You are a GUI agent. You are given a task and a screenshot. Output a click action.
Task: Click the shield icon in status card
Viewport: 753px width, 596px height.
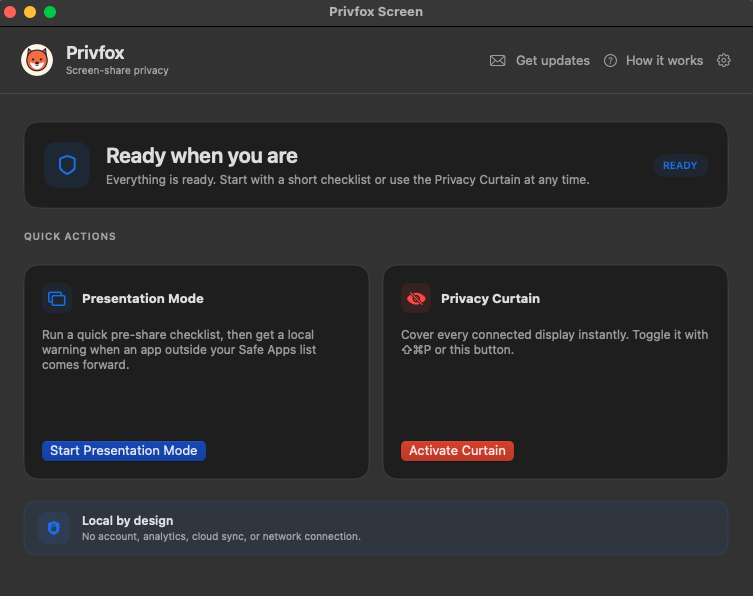point(67,165)
